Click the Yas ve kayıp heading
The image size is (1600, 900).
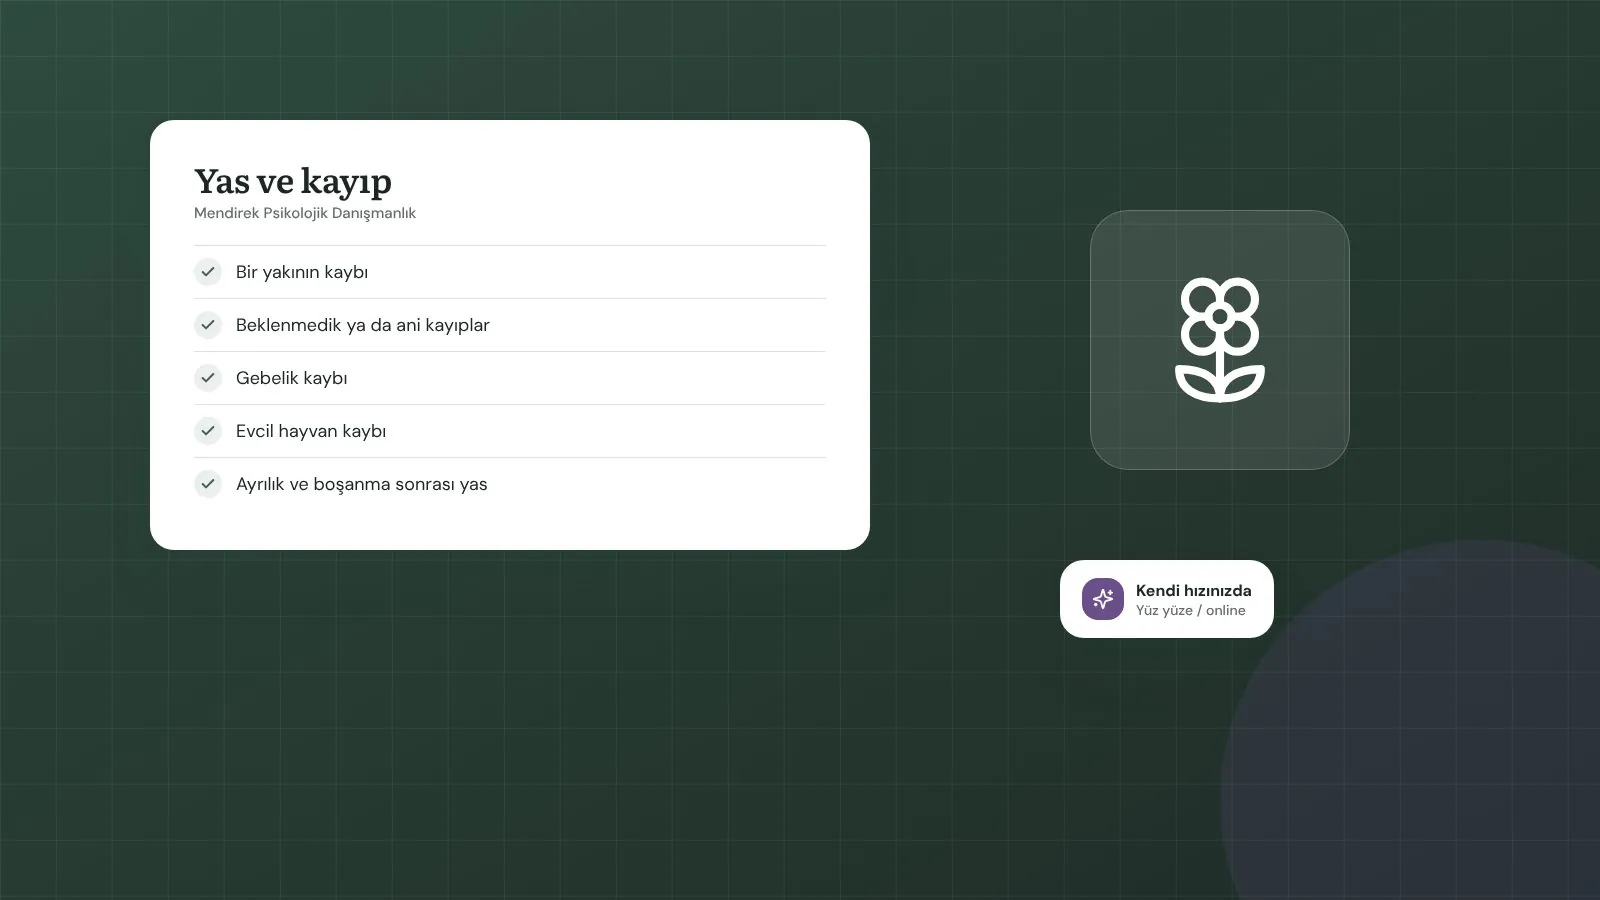point(293,182)
